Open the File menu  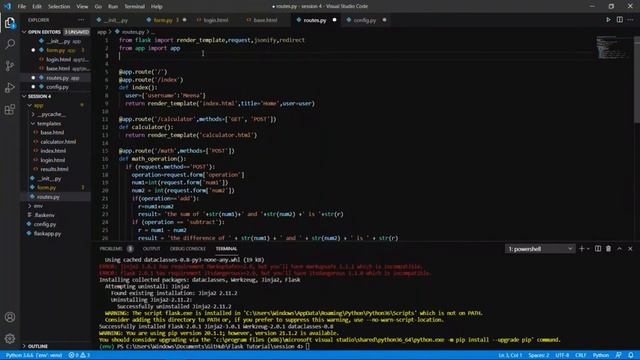tap(22, 6)
